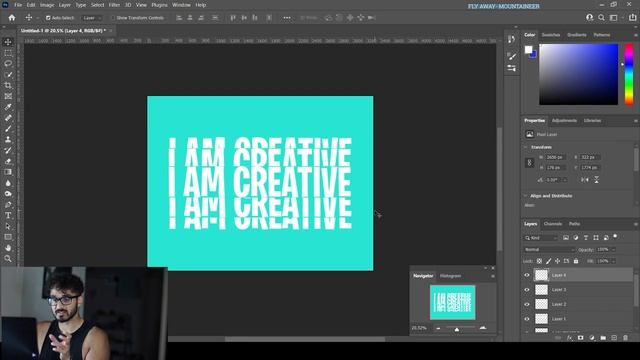This screenshot has width=640, height=360.
Task: Open the File menu
Action: (18, 5)
